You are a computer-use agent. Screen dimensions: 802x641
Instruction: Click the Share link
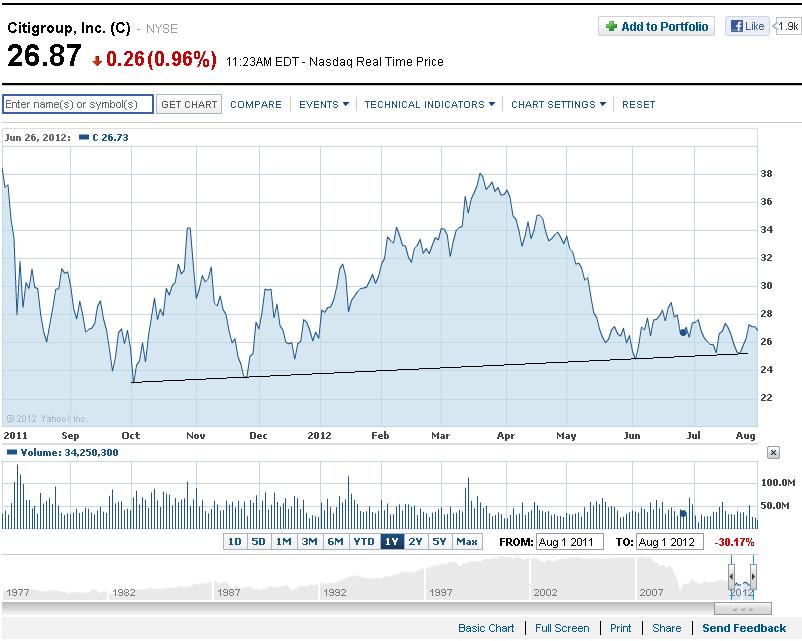pos(666,628)
